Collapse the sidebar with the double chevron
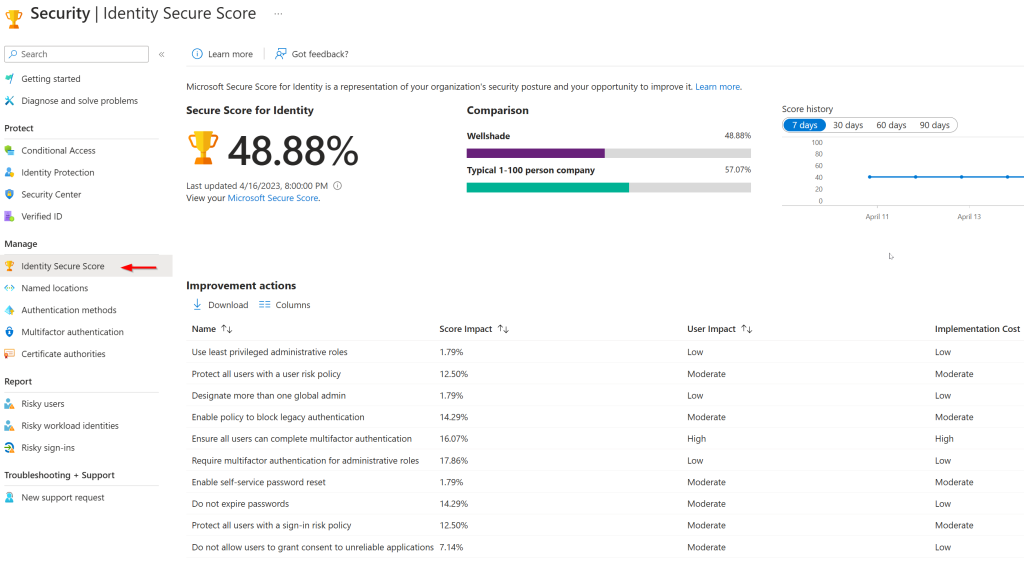The width and height of the screenshot is (1024, 566). (x=161, y=54)
